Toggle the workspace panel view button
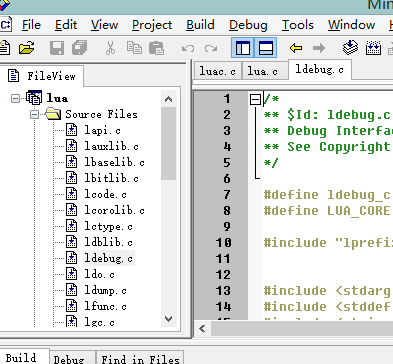 tap(243, 48)
